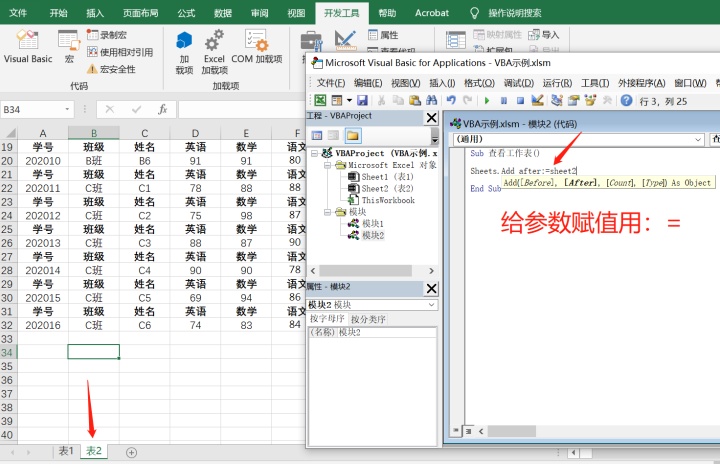Click Paste icon in VBA toolbar
Screen dimensions: 720x464
click(x=415, y=100)
